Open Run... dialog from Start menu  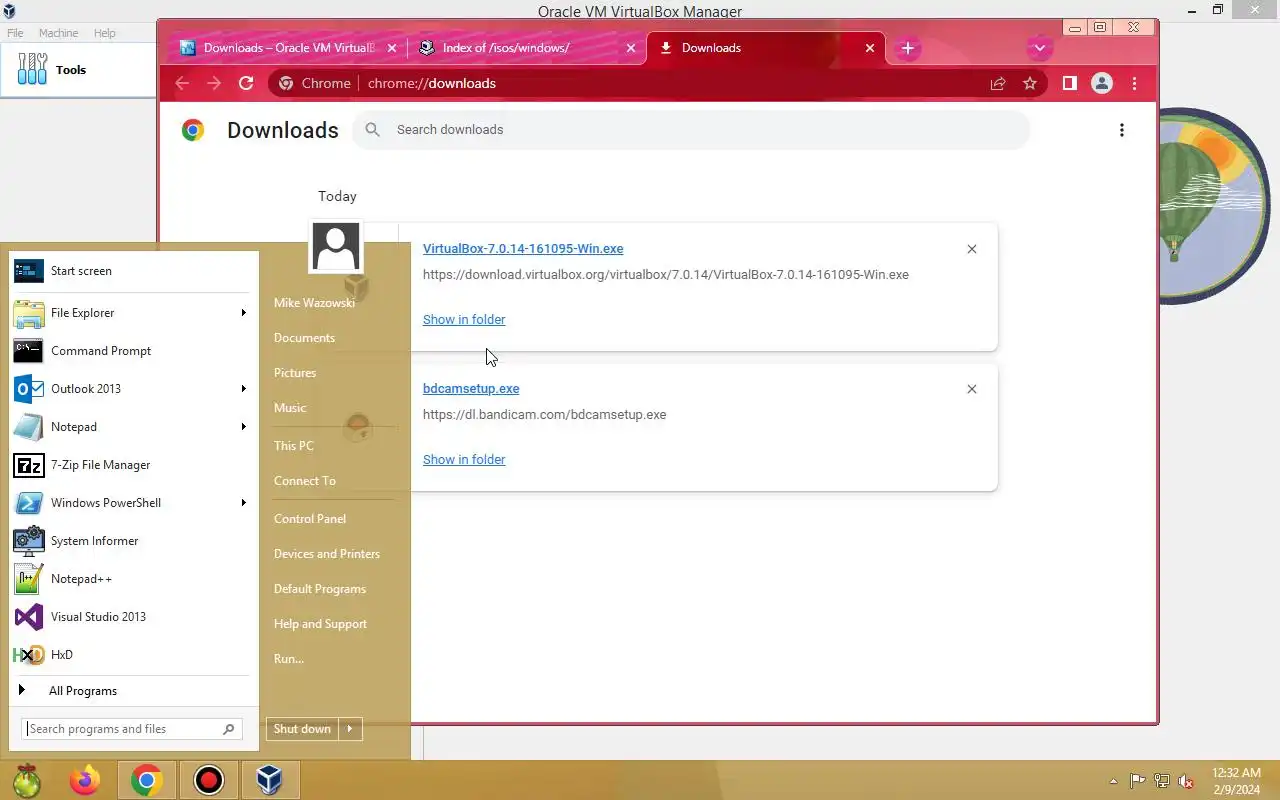click(x=289, y=659)
